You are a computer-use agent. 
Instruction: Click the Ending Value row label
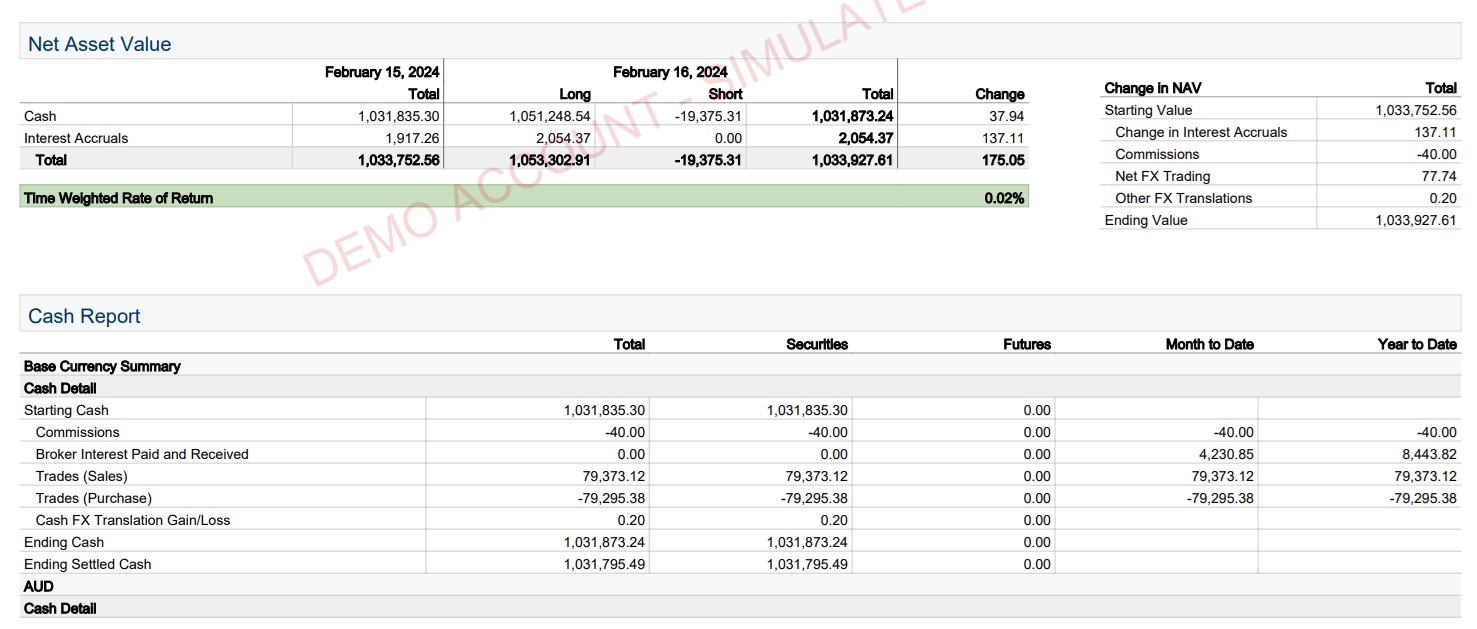coord(1146,220)
